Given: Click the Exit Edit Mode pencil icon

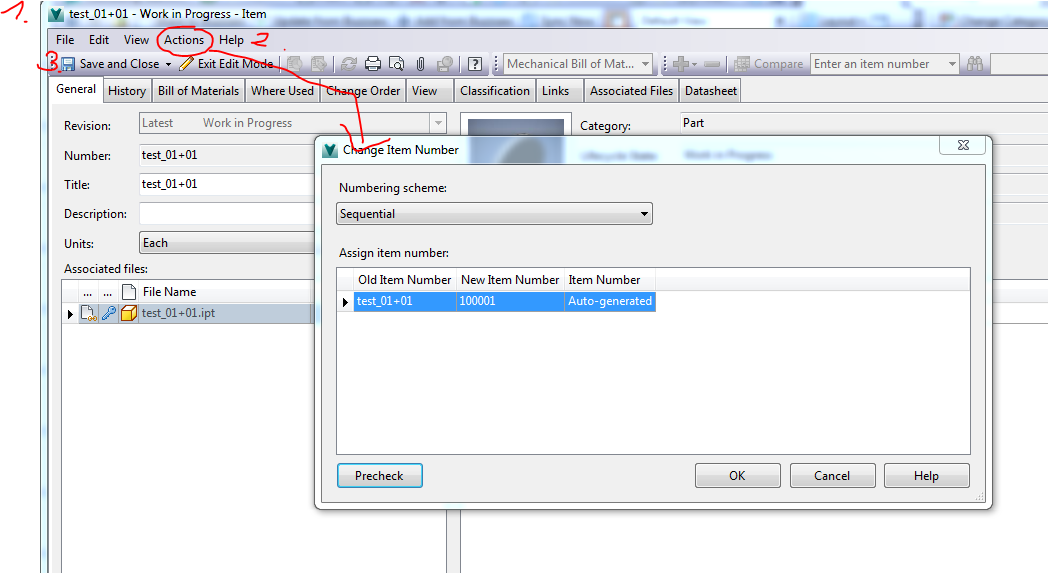Looking at the screenshot, I should coord(186,64).
